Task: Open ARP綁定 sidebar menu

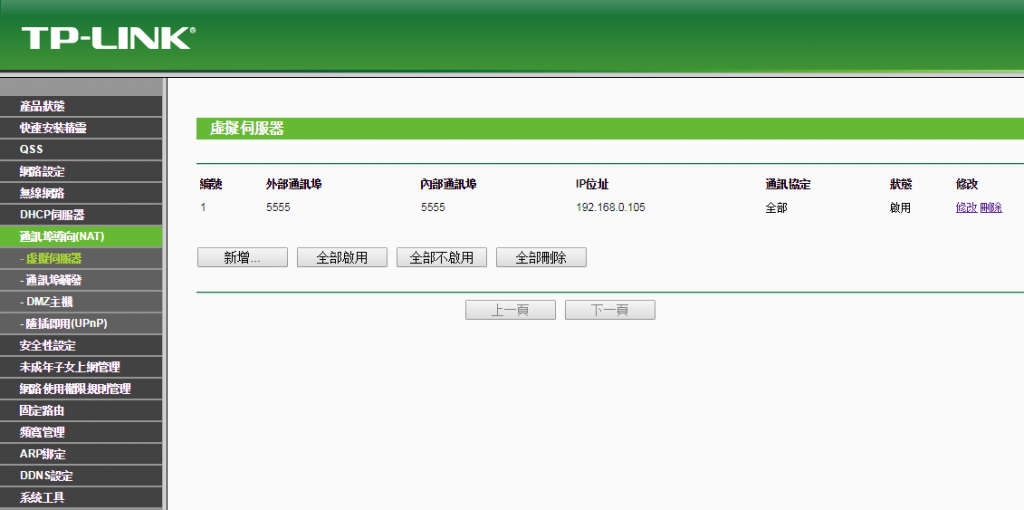Action: point(81,454)
